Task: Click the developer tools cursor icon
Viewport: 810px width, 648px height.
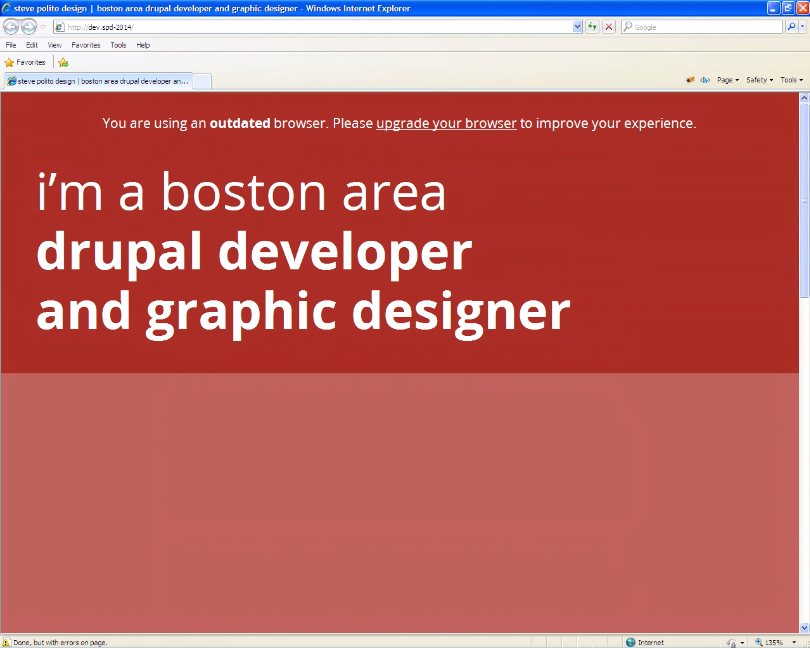Action: [705, 80]
